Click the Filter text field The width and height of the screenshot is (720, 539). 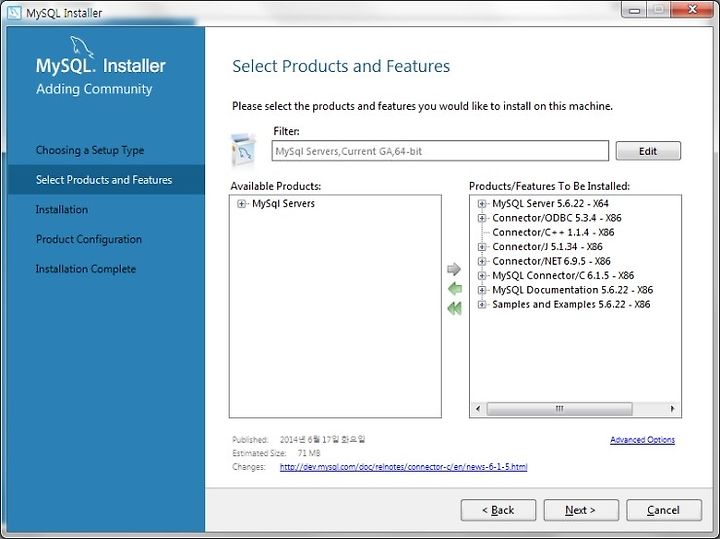click(440, 151)
